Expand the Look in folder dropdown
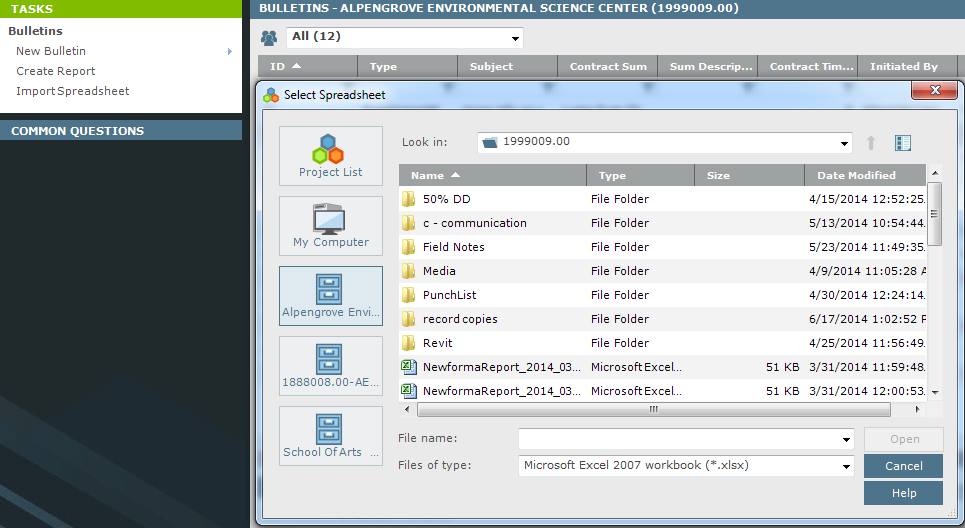Viewport: 965px width, 528px height. tap(844, 143)
